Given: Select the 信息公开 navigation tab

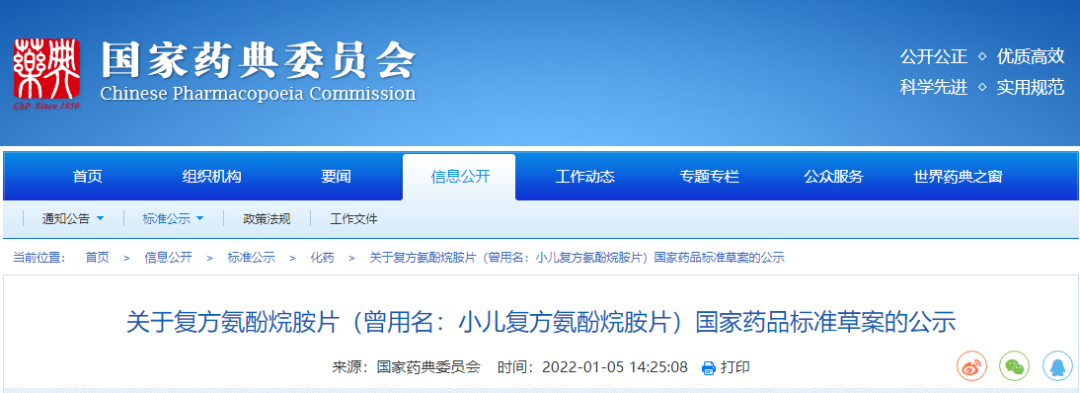Looking at the screenshot, I should (459, 177).
